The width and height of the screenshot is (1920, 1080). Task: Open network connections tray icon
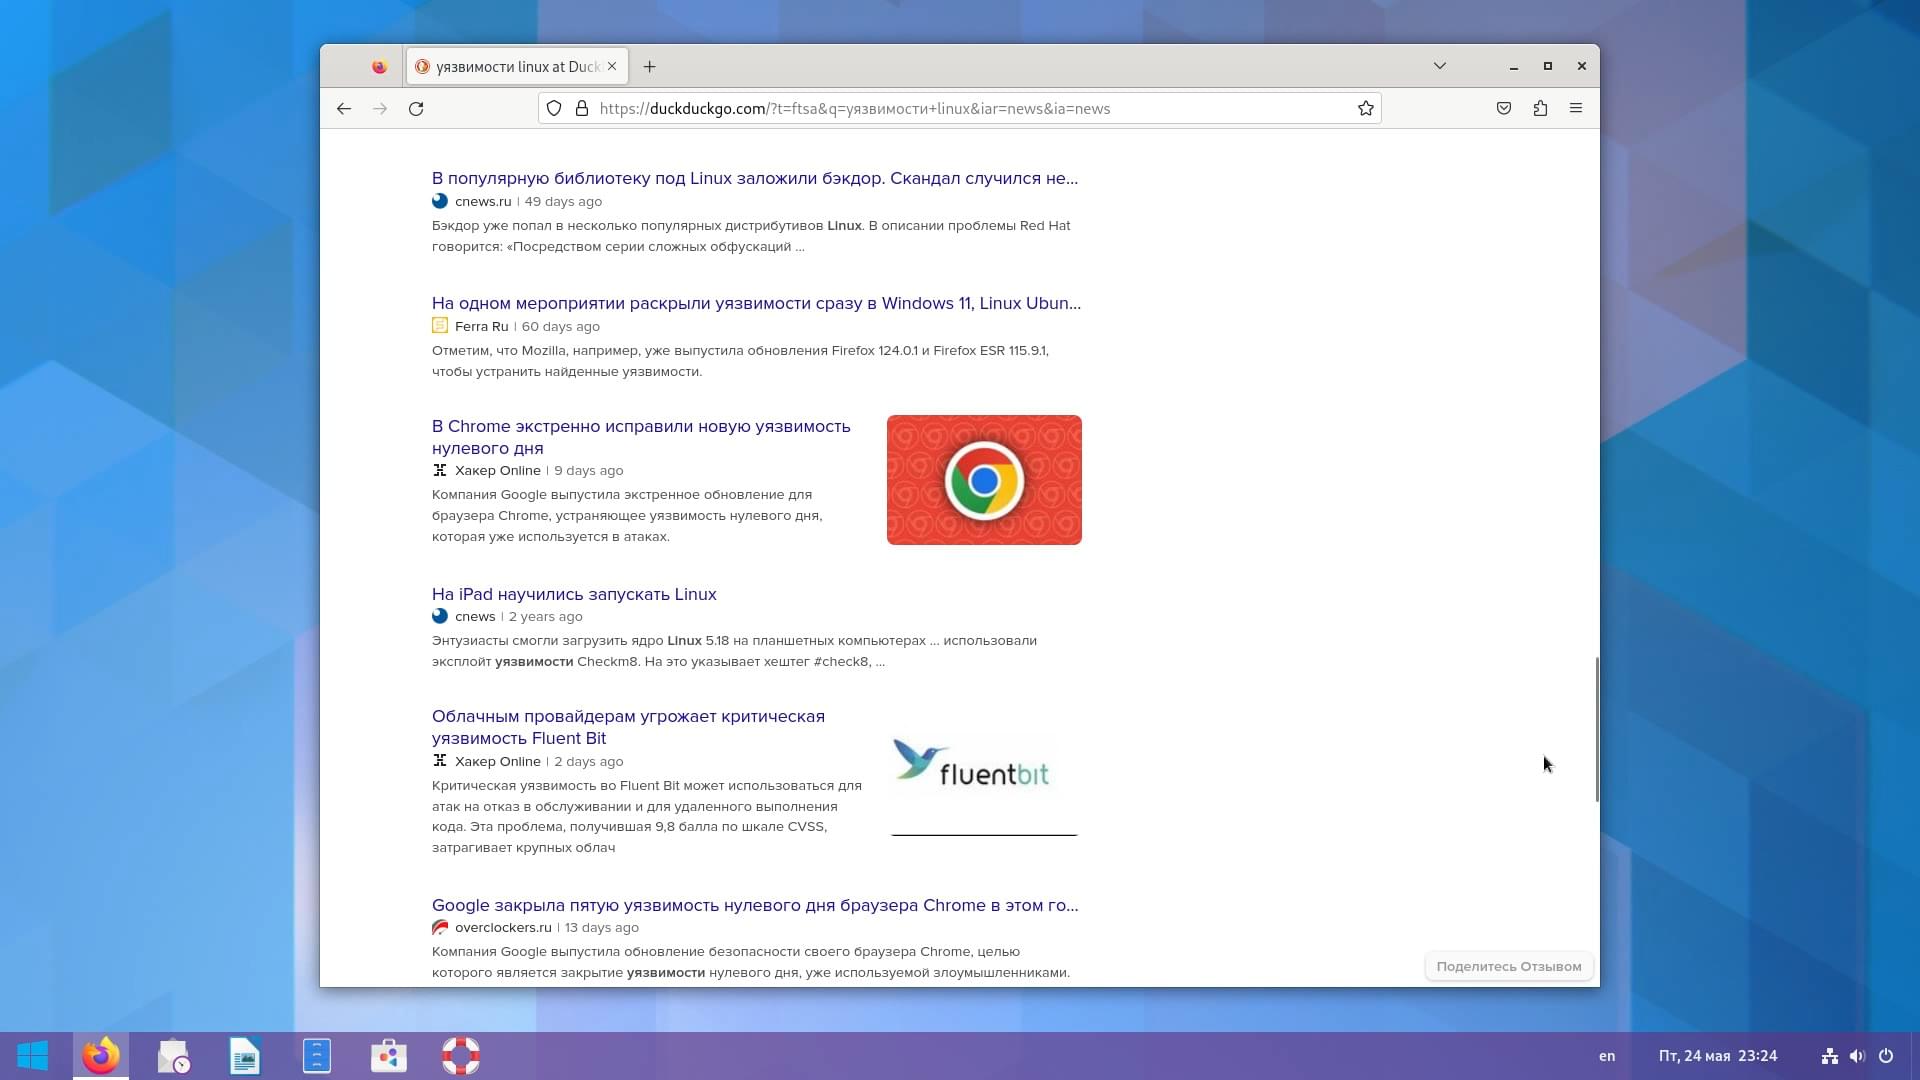[x=1830, y=1056]
